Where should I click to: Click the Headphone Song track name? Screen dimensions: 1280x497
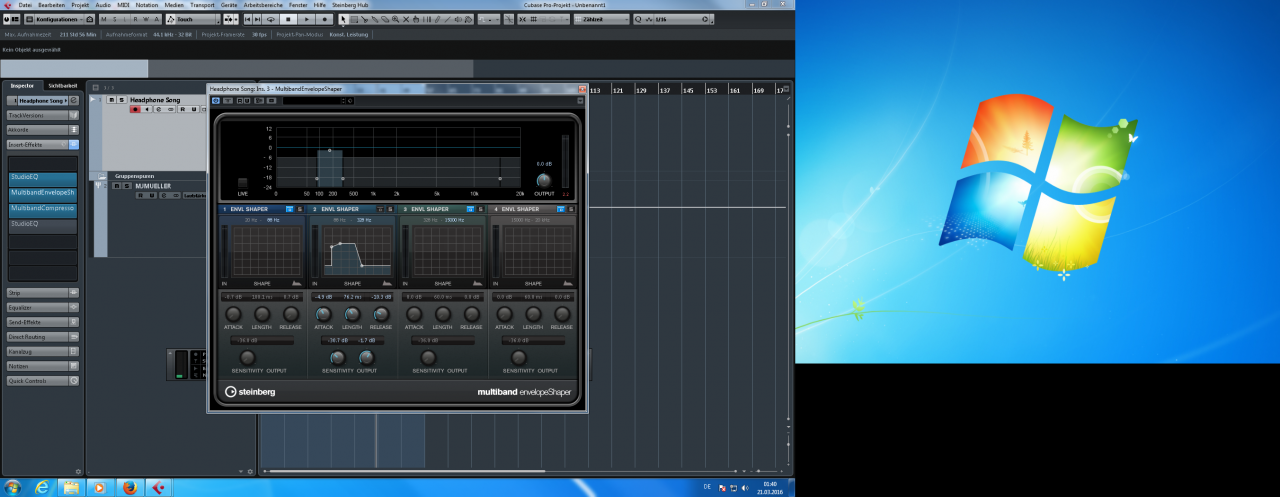pos(155,100)
